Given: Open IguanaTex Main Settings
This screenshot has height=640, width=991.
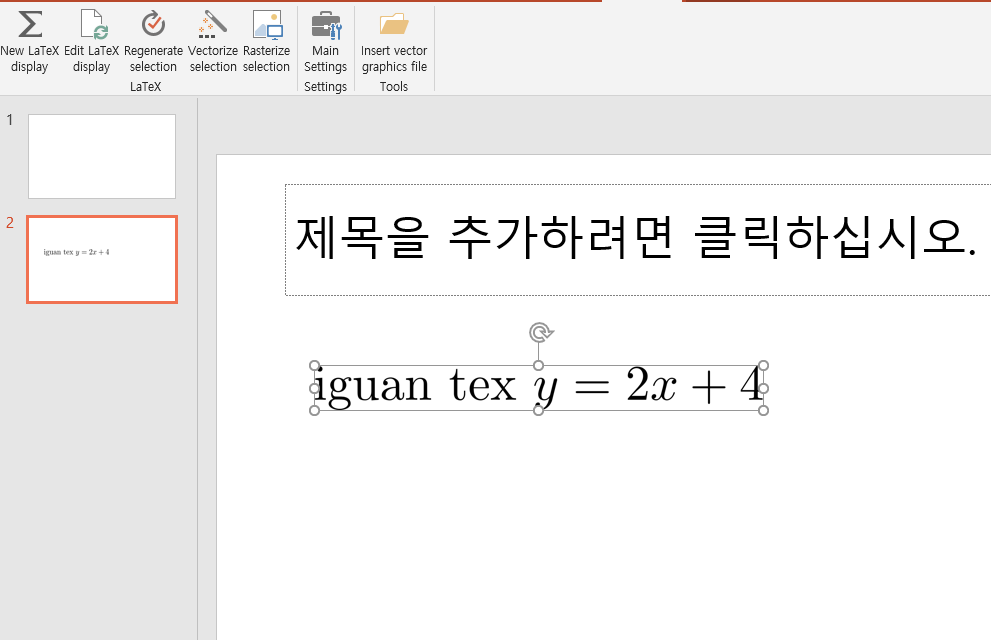Looking at the screenshot, I should pos(325,40).
